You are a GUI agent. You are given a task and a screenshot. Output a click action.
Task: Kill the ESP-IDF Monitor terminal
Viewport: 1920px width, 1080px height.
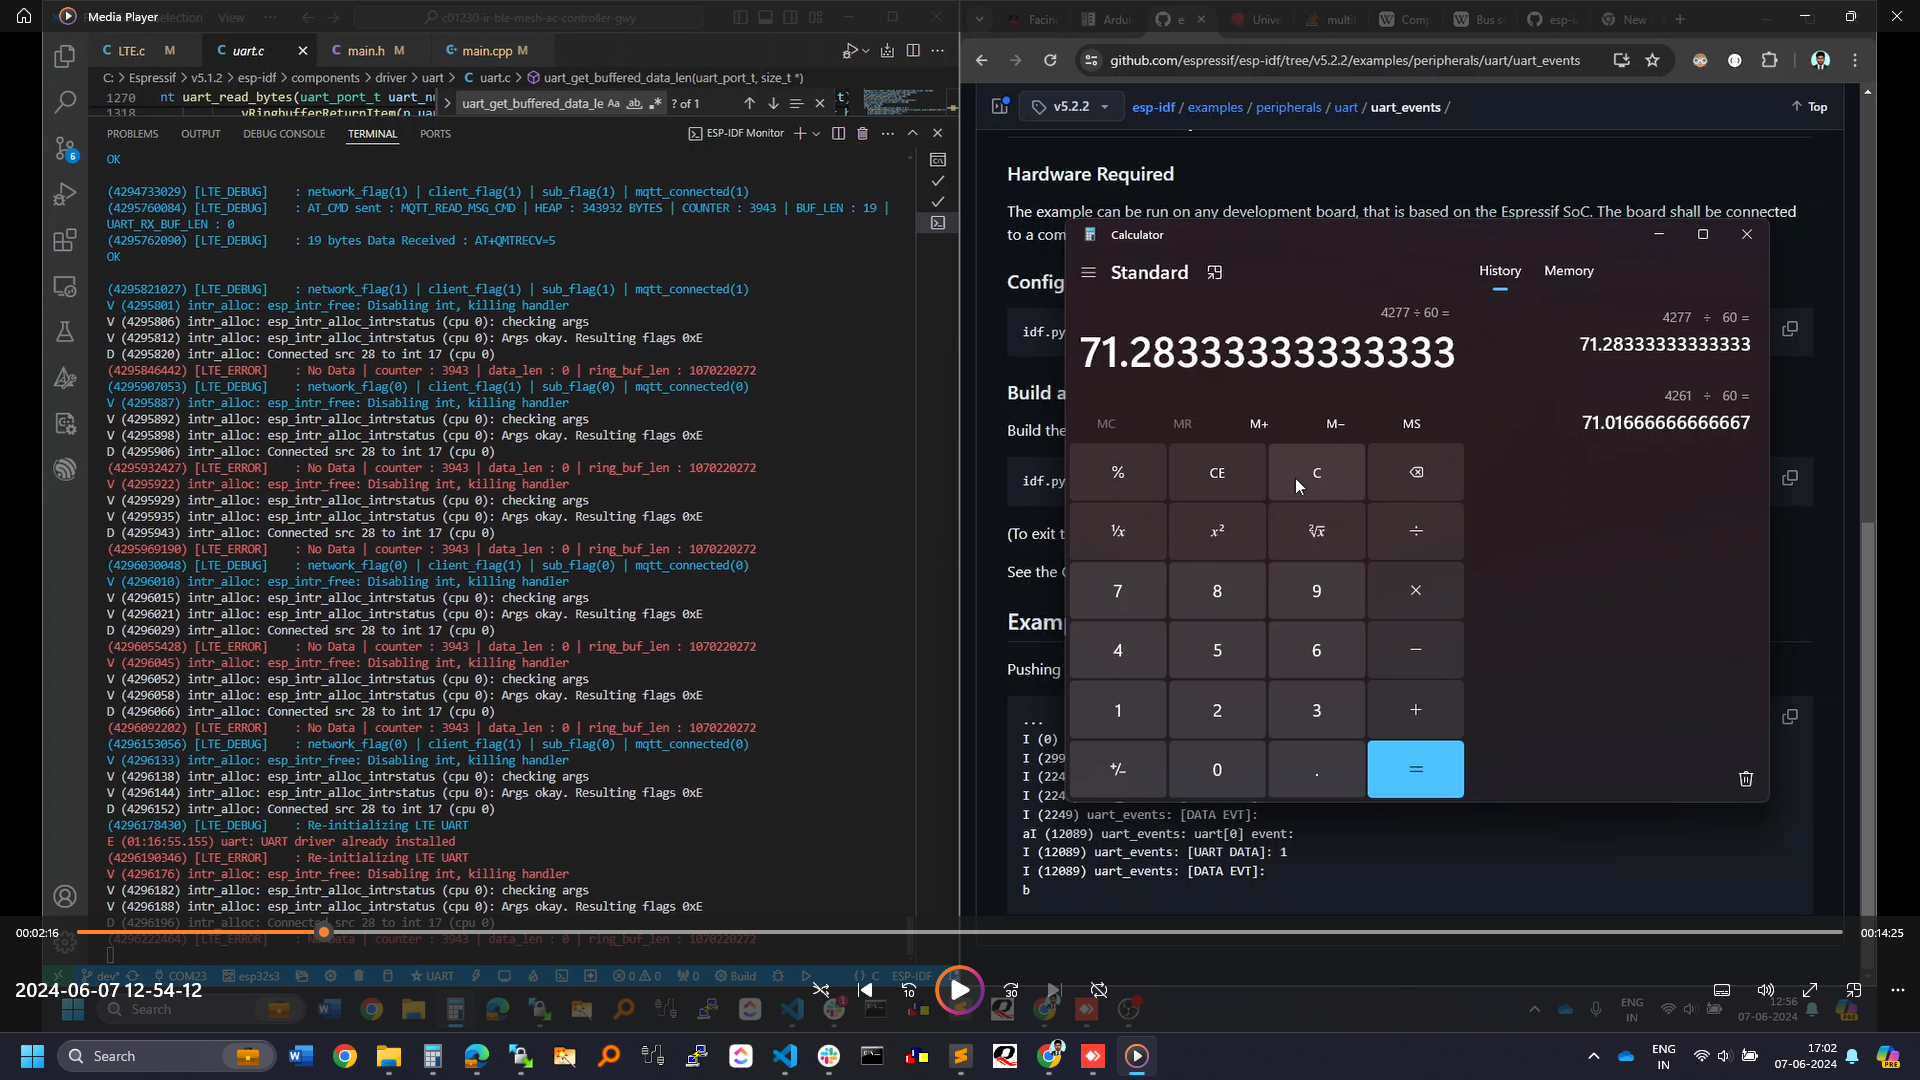click(862, 133)
